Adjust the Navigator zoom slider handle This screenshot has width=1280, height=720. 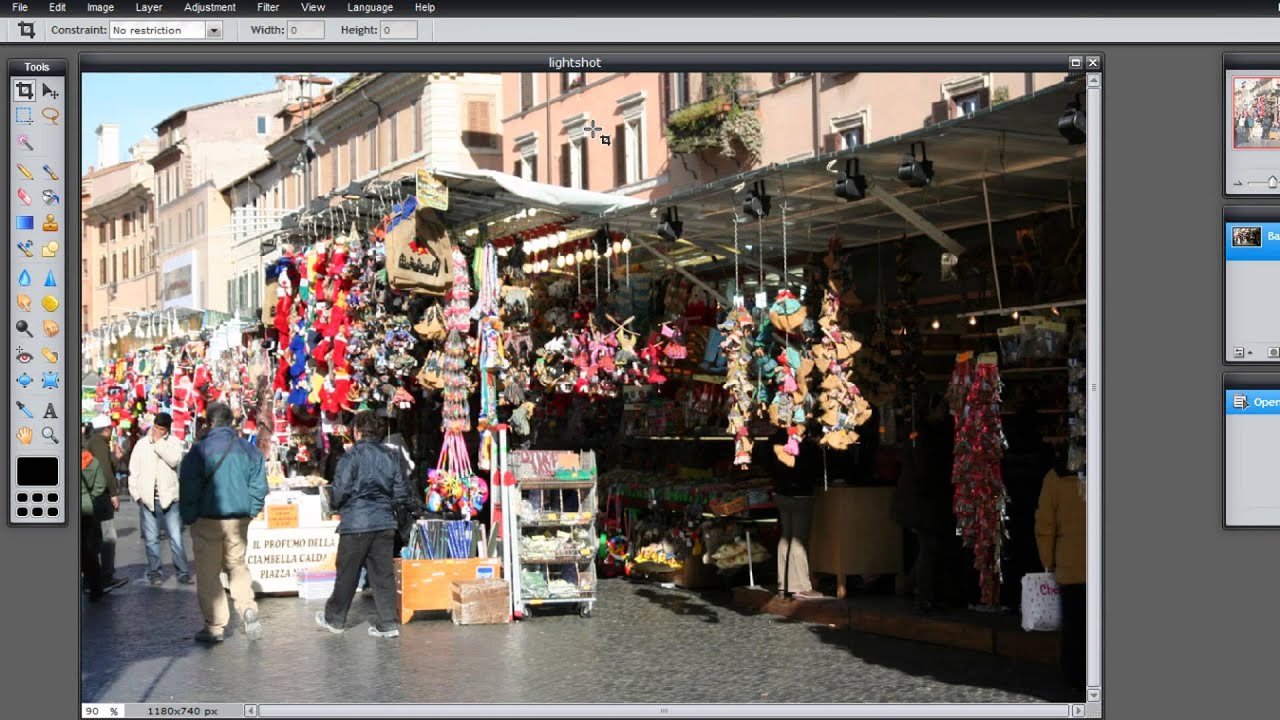tap(1272, 182)
